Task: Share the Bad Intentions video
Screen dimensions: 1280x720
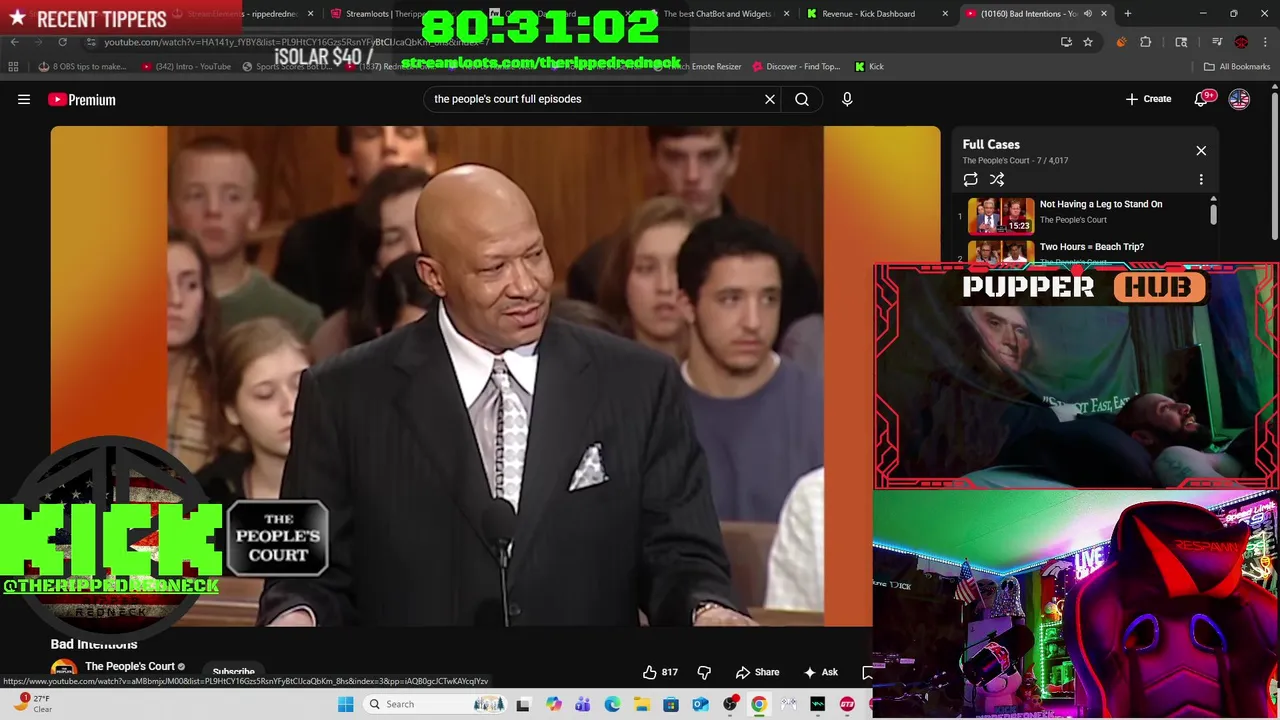Action: pyautogui.click(x=757, y=672)
